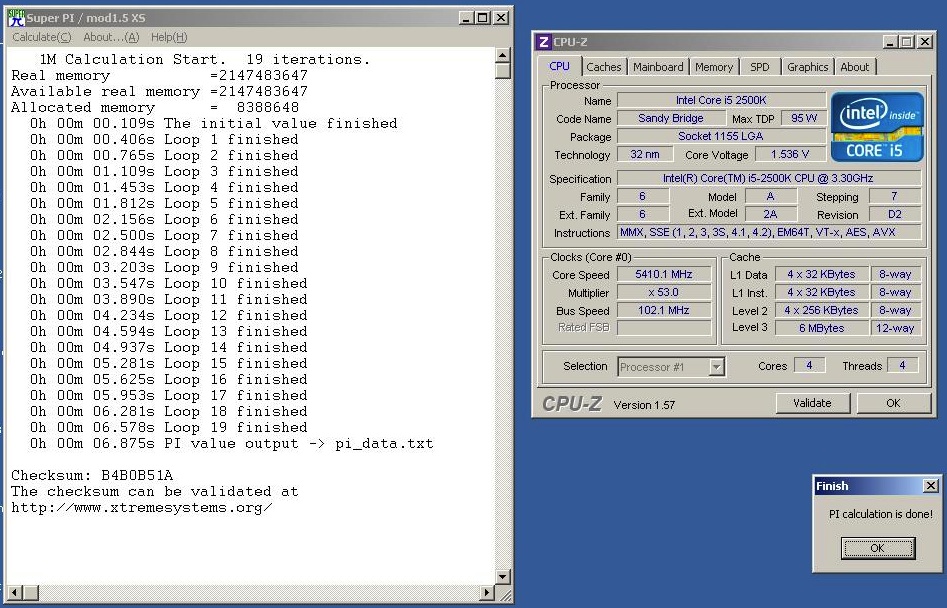The image size is (947, 608).
Task: Open the About menu in Super PI
Action: [x=111, y=37]
